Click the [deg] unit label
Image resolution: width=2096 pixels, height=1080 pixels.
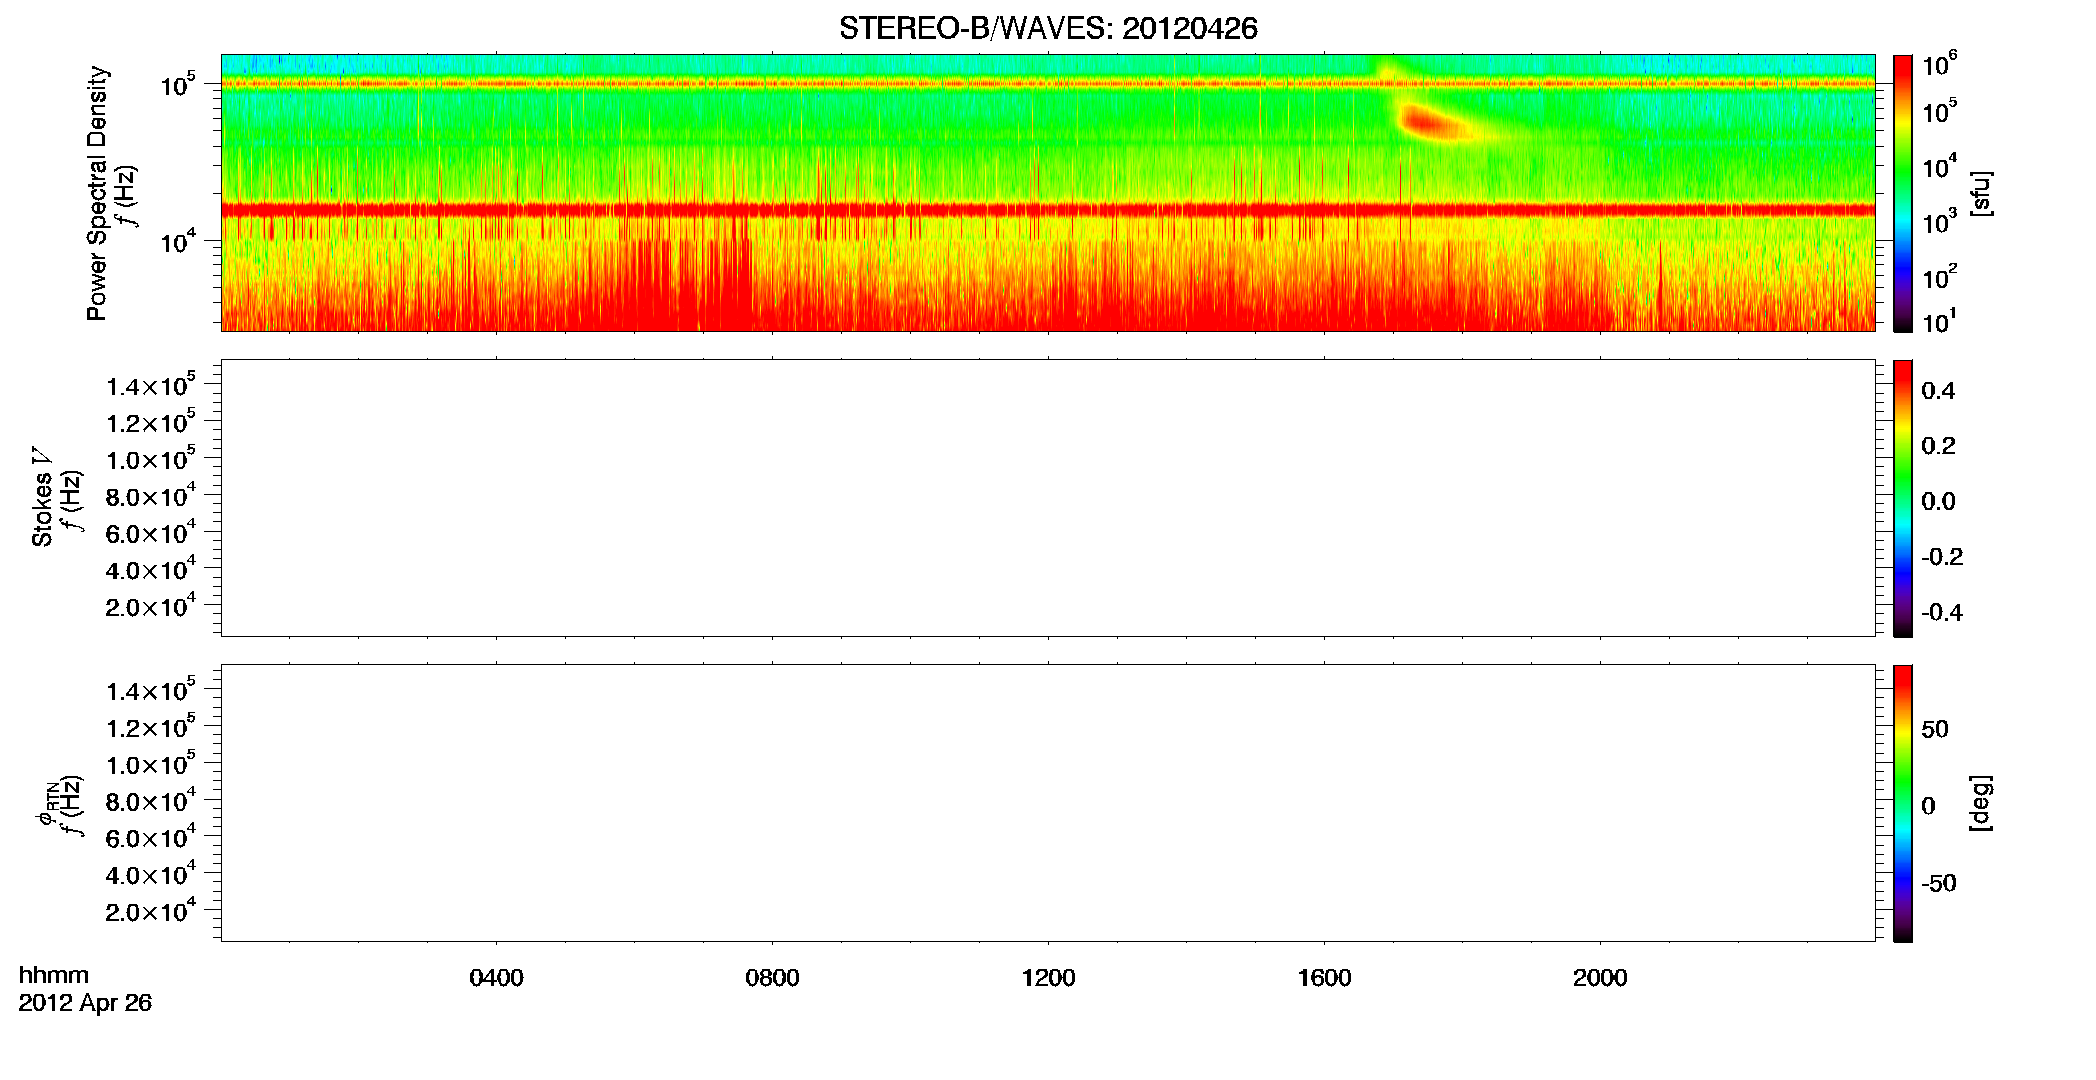1981,803
